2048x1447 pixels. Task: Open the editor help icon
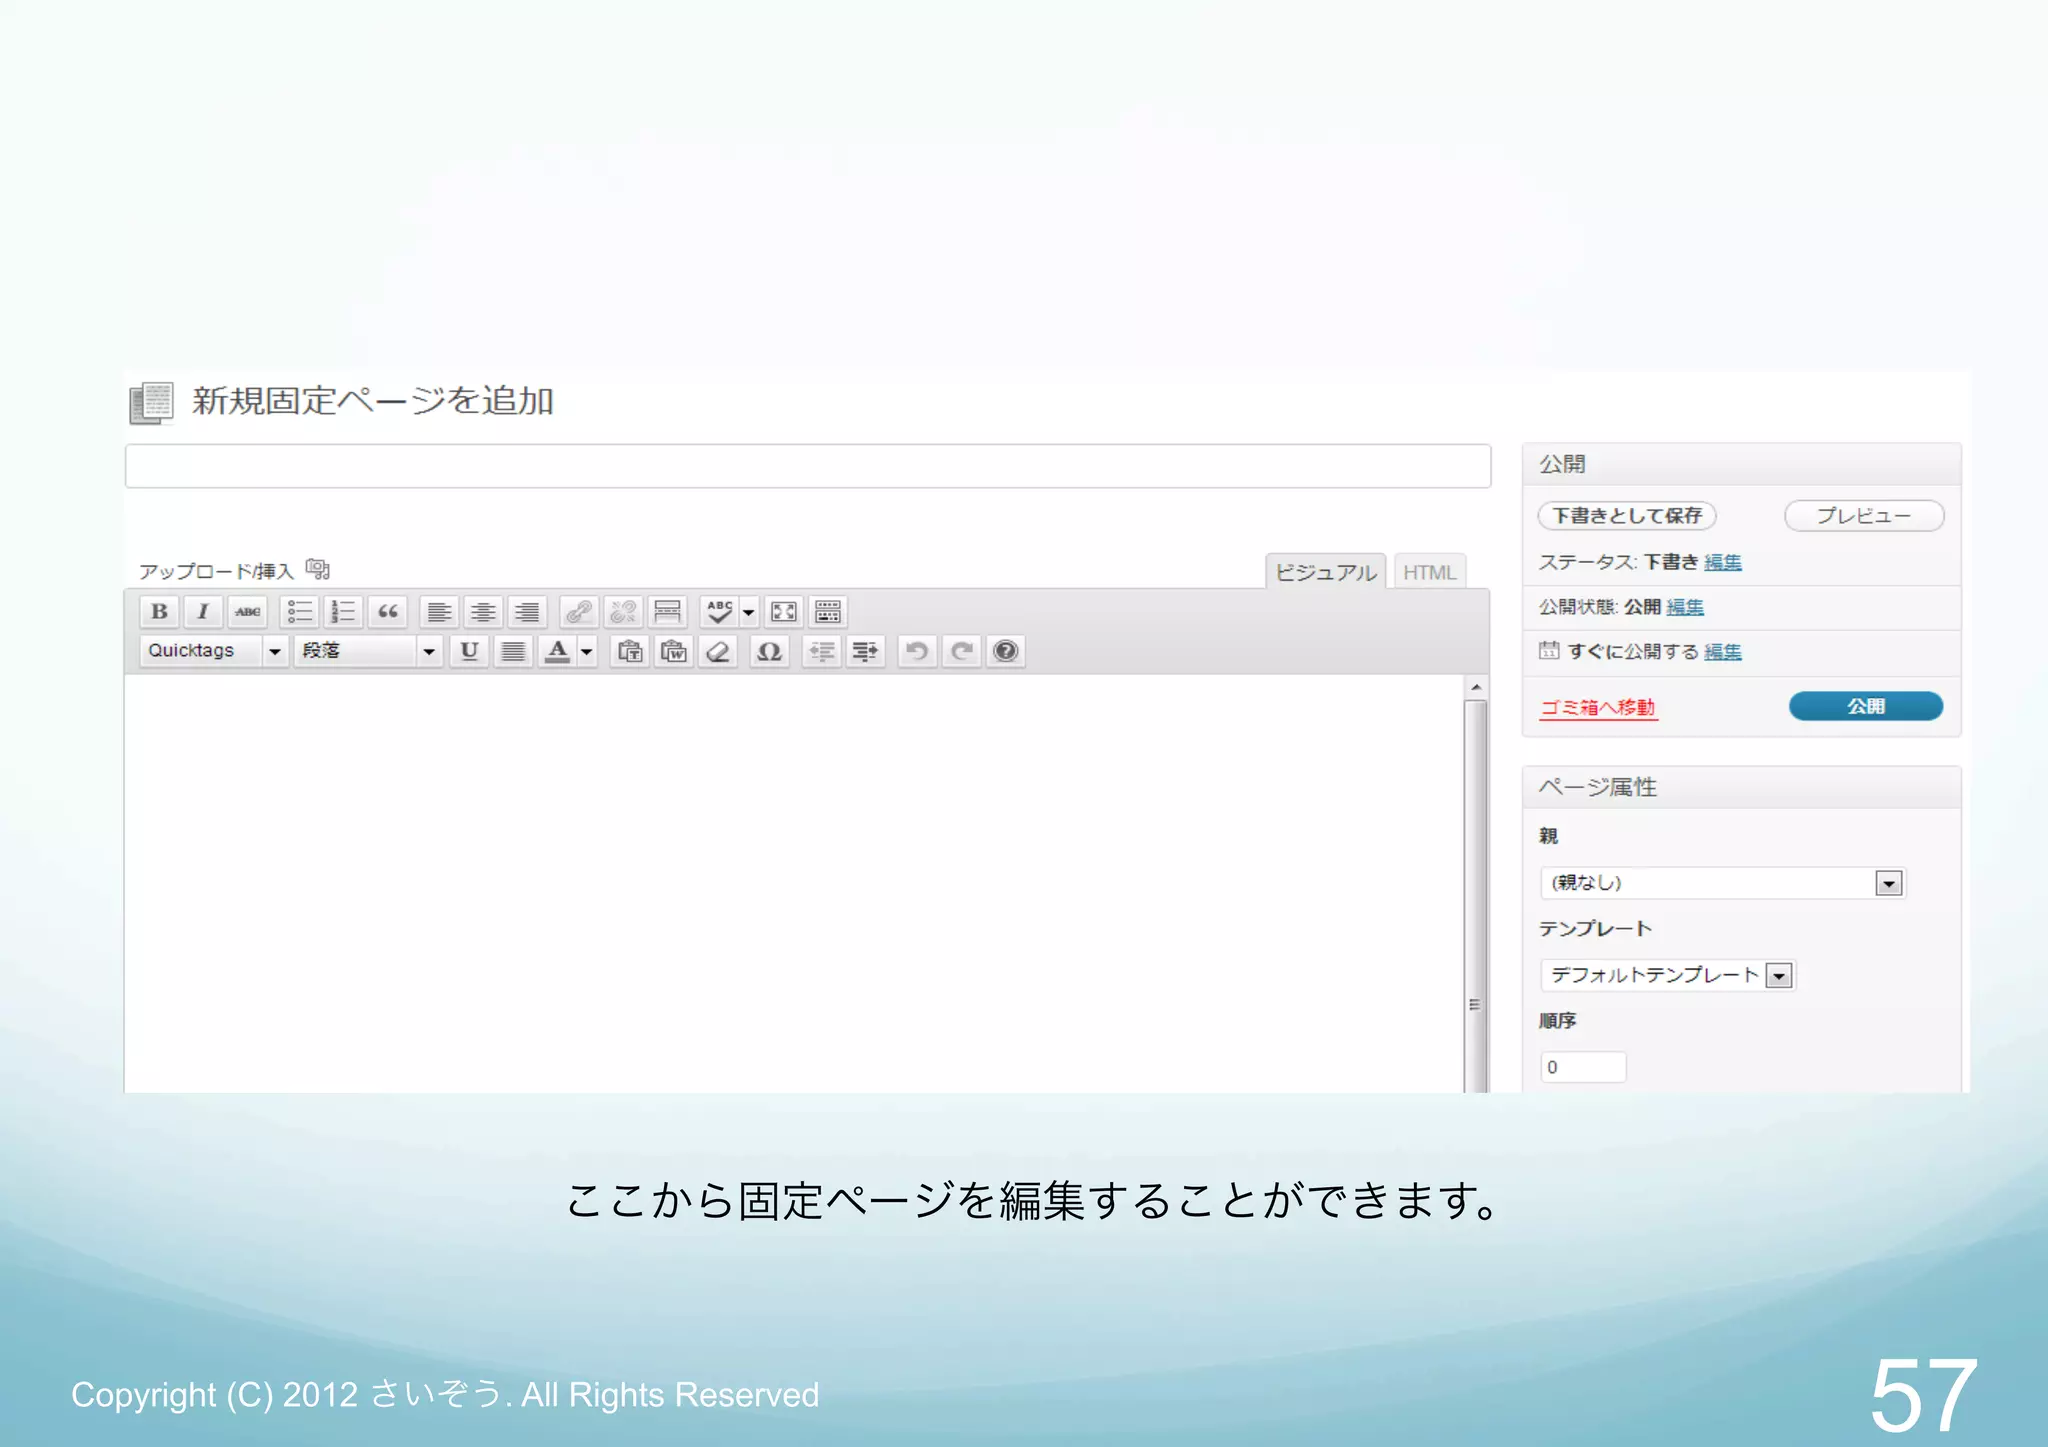1005,651
